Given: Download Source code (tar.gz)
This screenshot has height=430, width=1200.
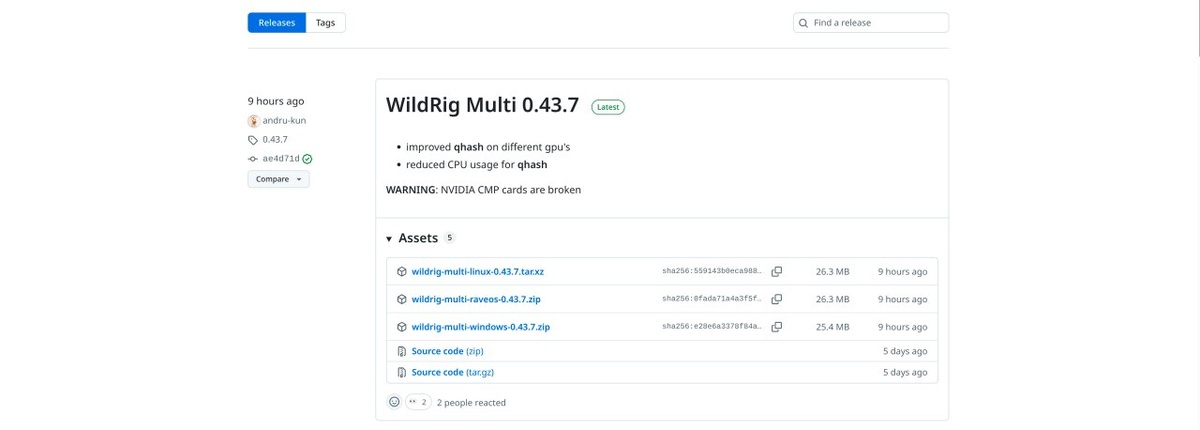Looking at the screenshot, I should pos(452,372).
